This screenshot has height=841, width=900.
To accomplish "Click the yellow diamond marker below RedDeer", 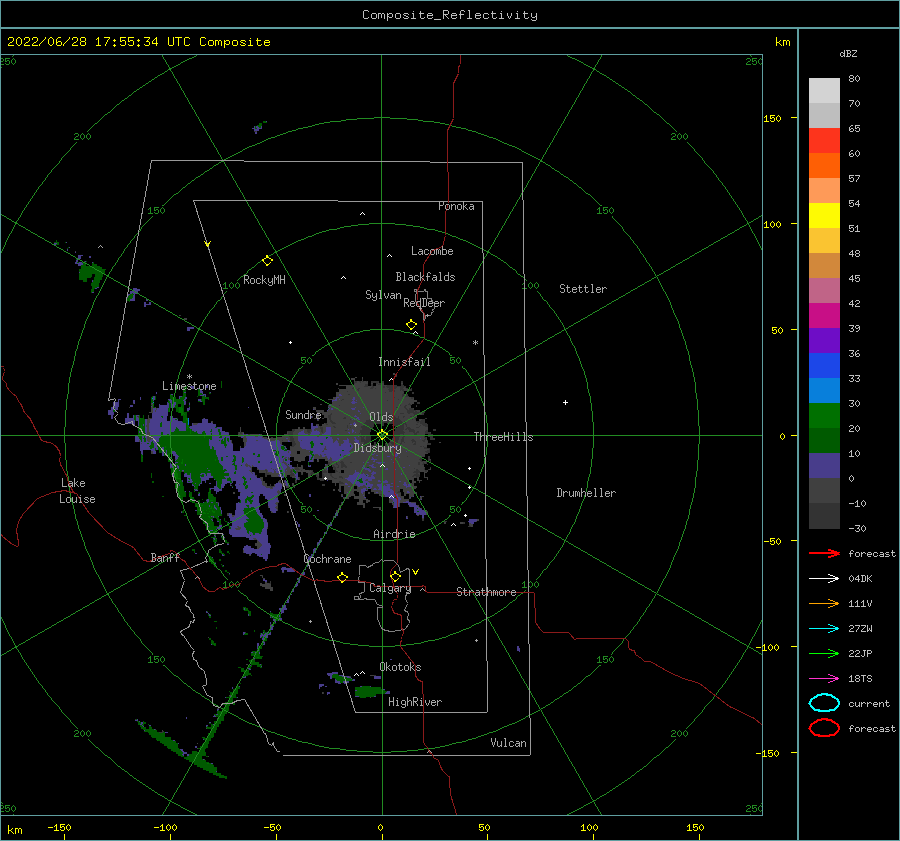I will coord(412,325).
